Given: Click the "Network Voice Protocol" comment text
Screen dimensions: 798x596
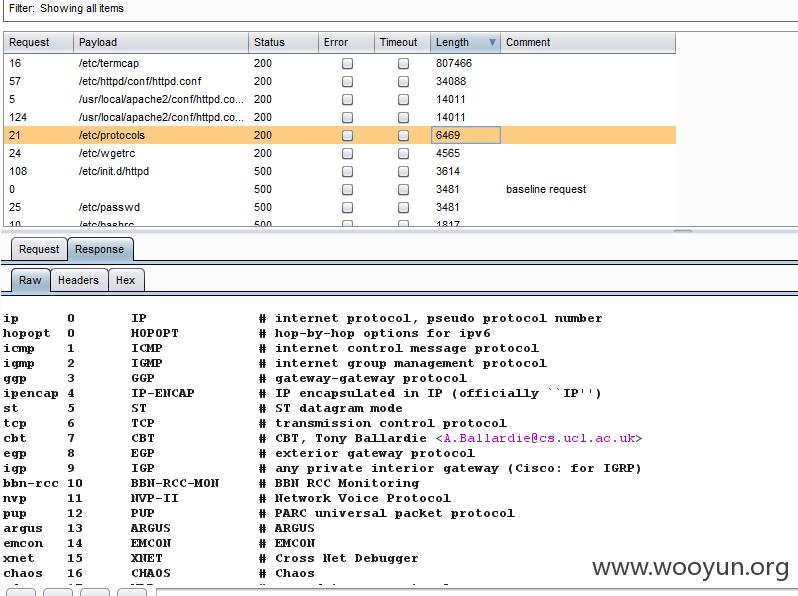Looking at the screenshot, I should pyautogui.click(x=362, y=498).
